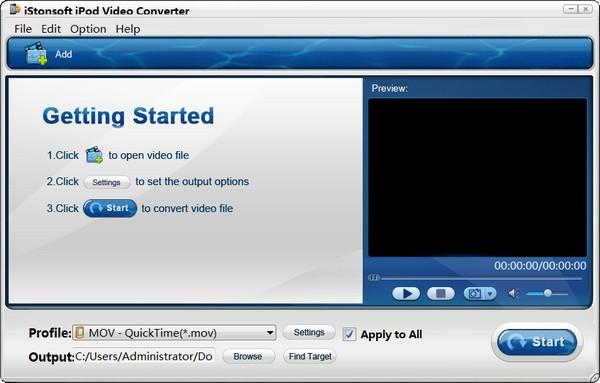The width and height of the screenshot is (600, 383).
Task: Mute audio with the speaker icon
Action: tap(513, 293)
